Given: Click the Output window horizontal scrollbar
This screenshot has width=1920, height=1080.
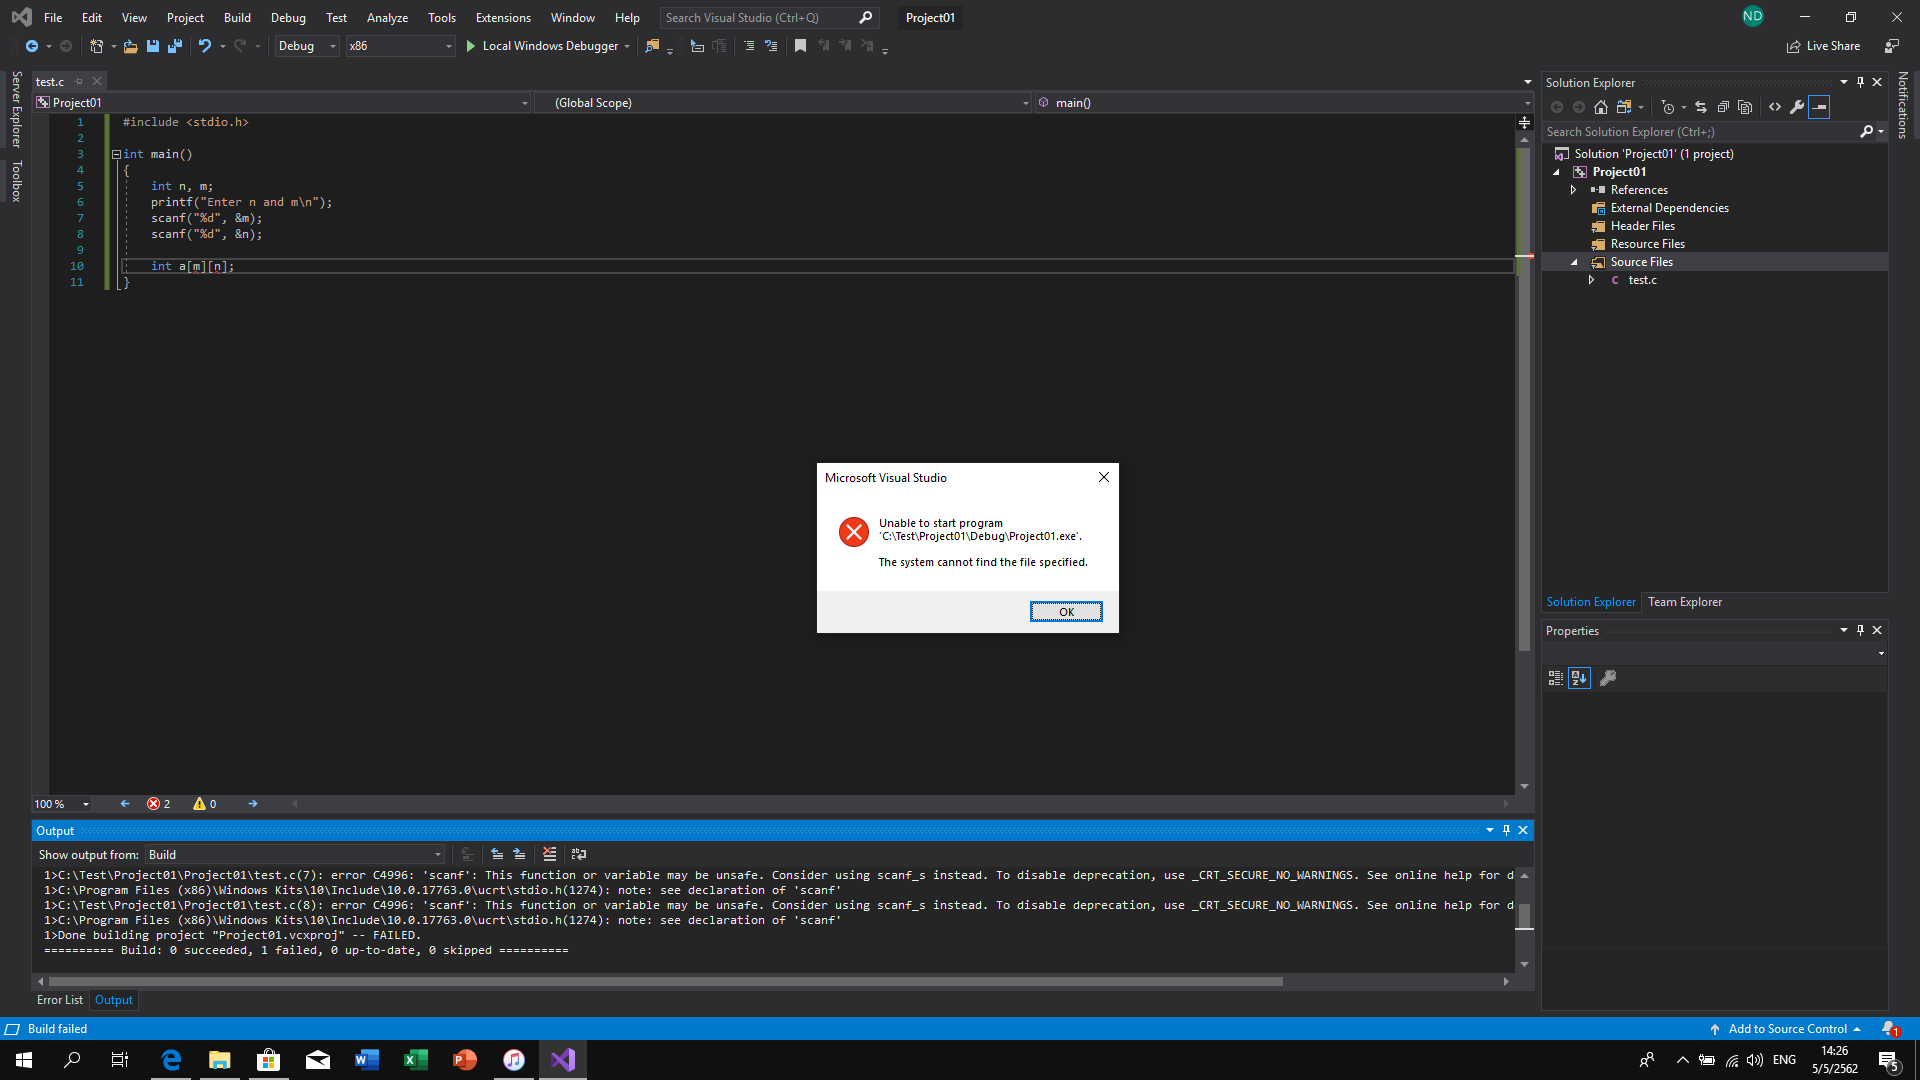Looking at the screenshot, I should 665,982.
